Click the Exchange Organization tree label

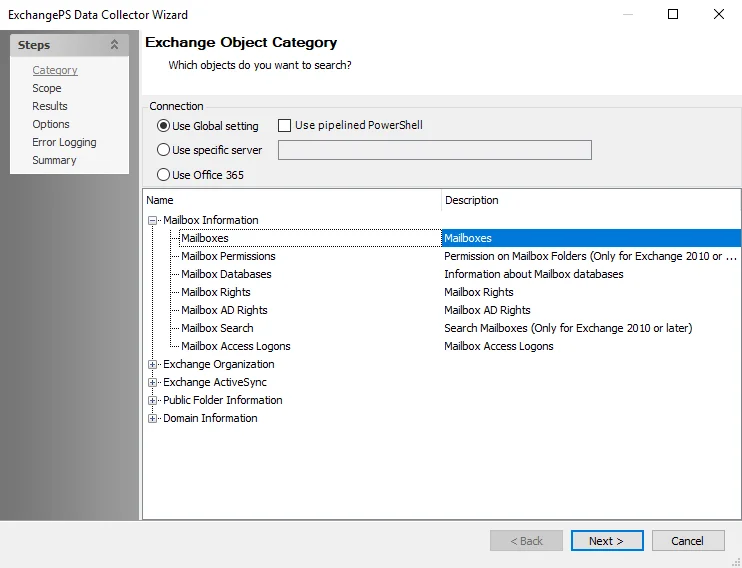(219, 364)
